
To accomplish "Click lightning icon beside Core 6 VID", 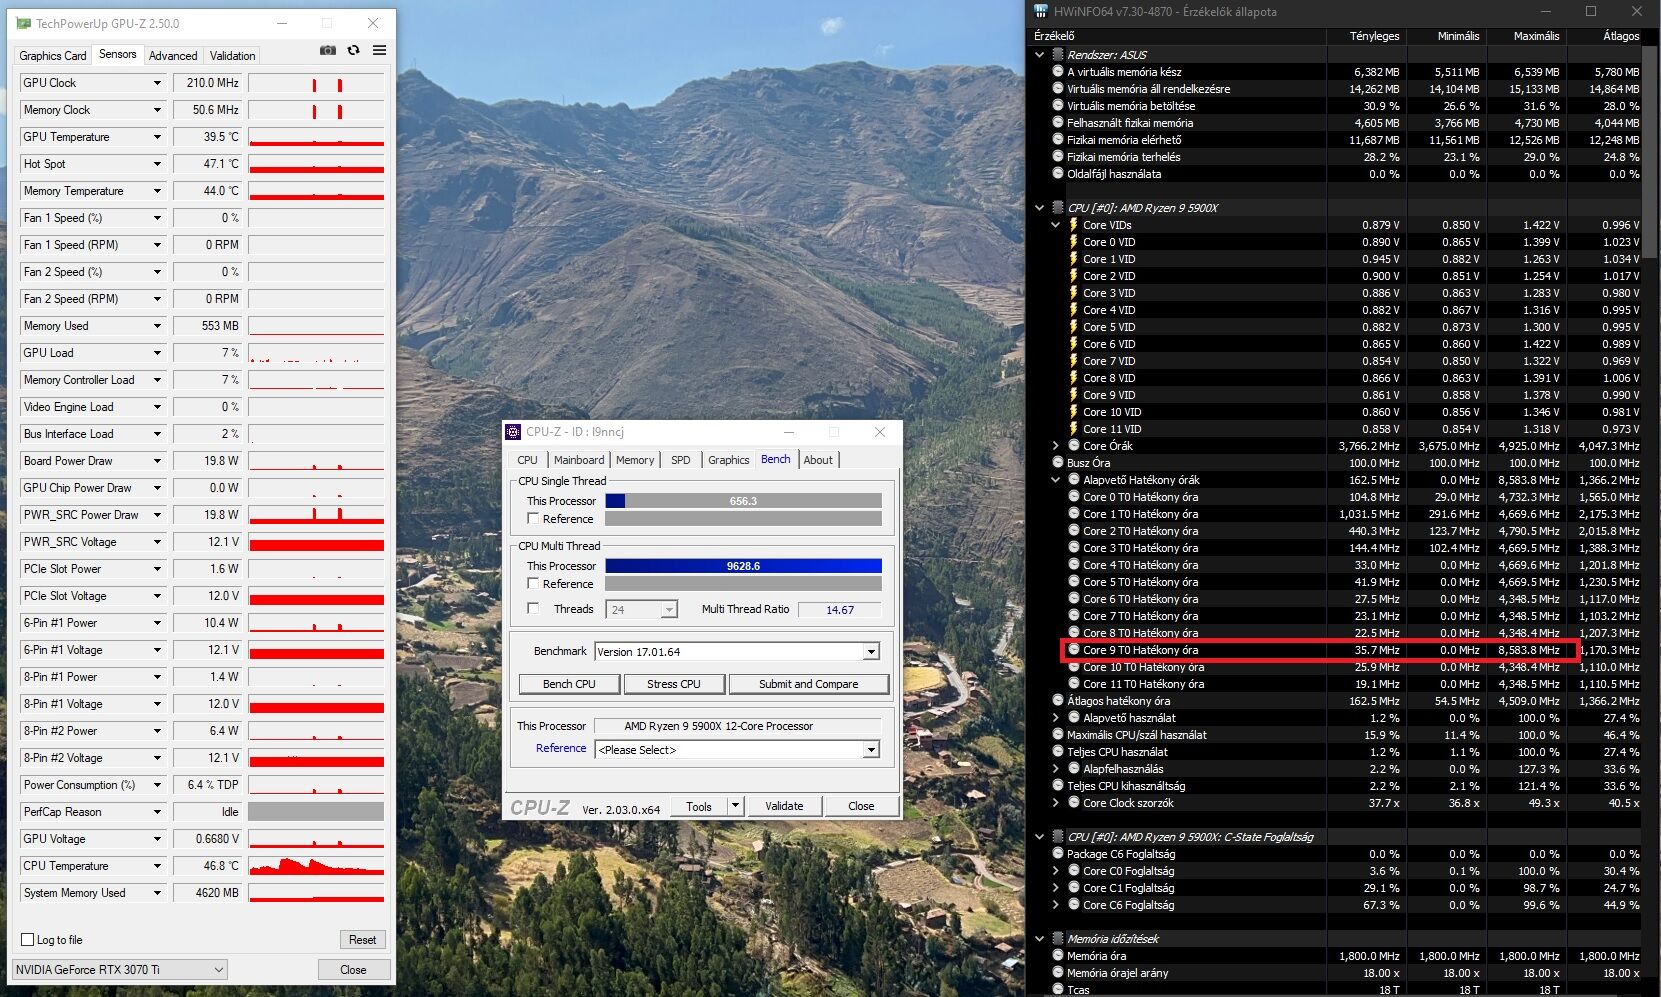I will point(1074,344).
